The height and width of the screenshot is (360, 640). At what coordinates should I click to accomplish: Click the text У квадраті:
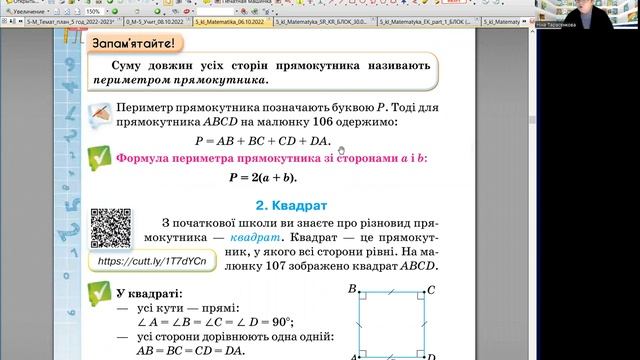pyautogui.click(x=149, y=293)
